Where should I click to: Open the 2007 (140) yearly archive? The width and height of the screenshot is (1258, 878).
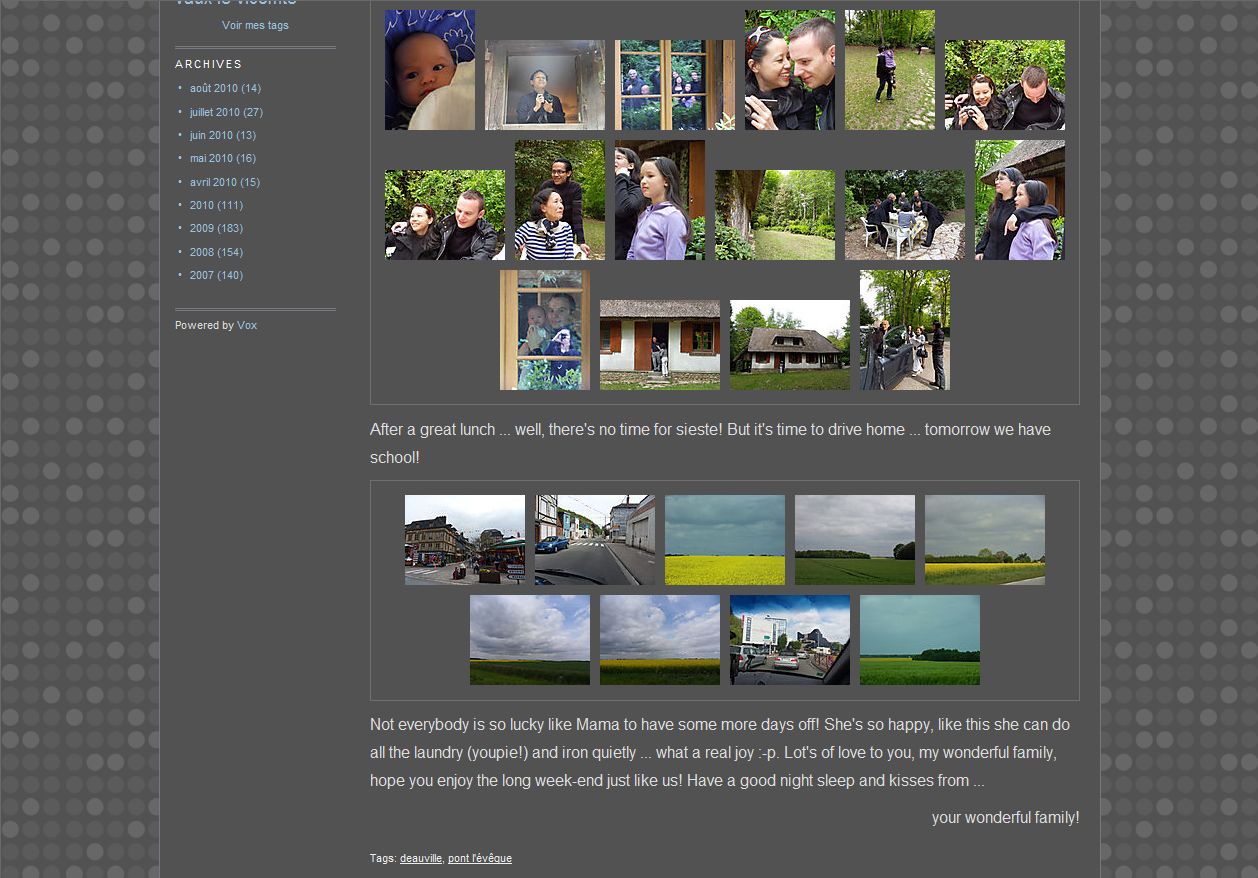coord(202,275)
